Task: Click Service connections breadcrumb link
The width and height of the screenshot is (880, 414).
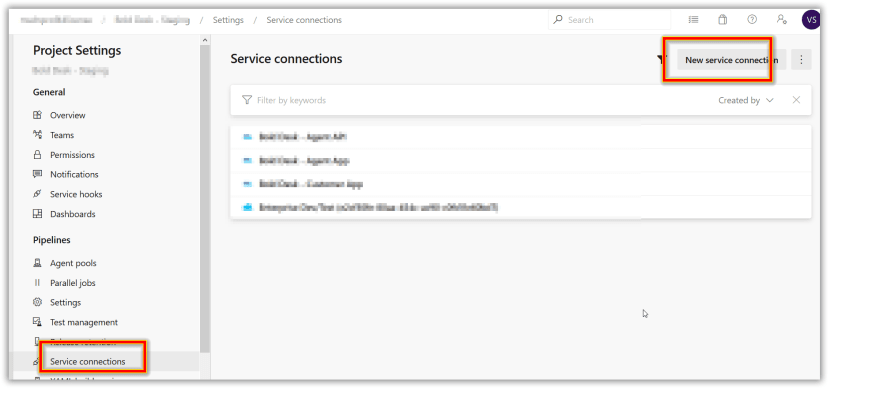Action: (x=304, y=20)
